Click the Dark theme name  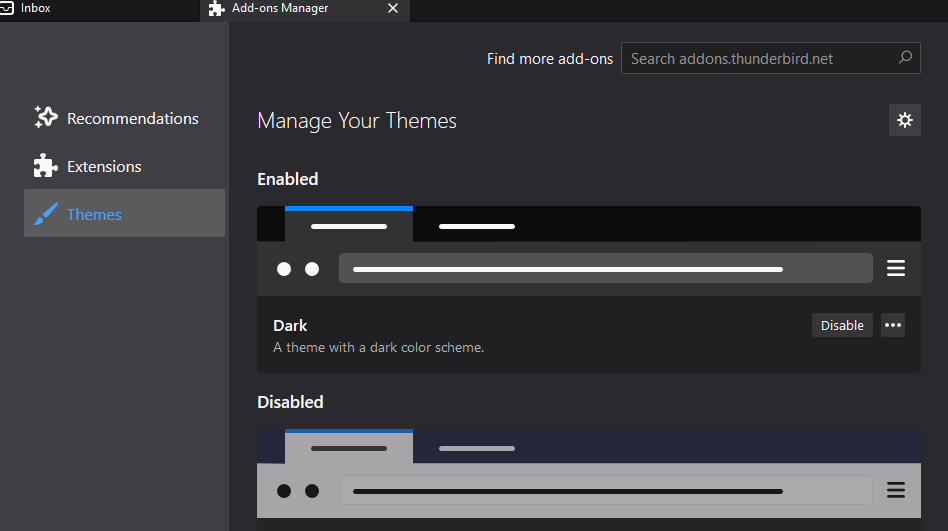tap(290, 326)
